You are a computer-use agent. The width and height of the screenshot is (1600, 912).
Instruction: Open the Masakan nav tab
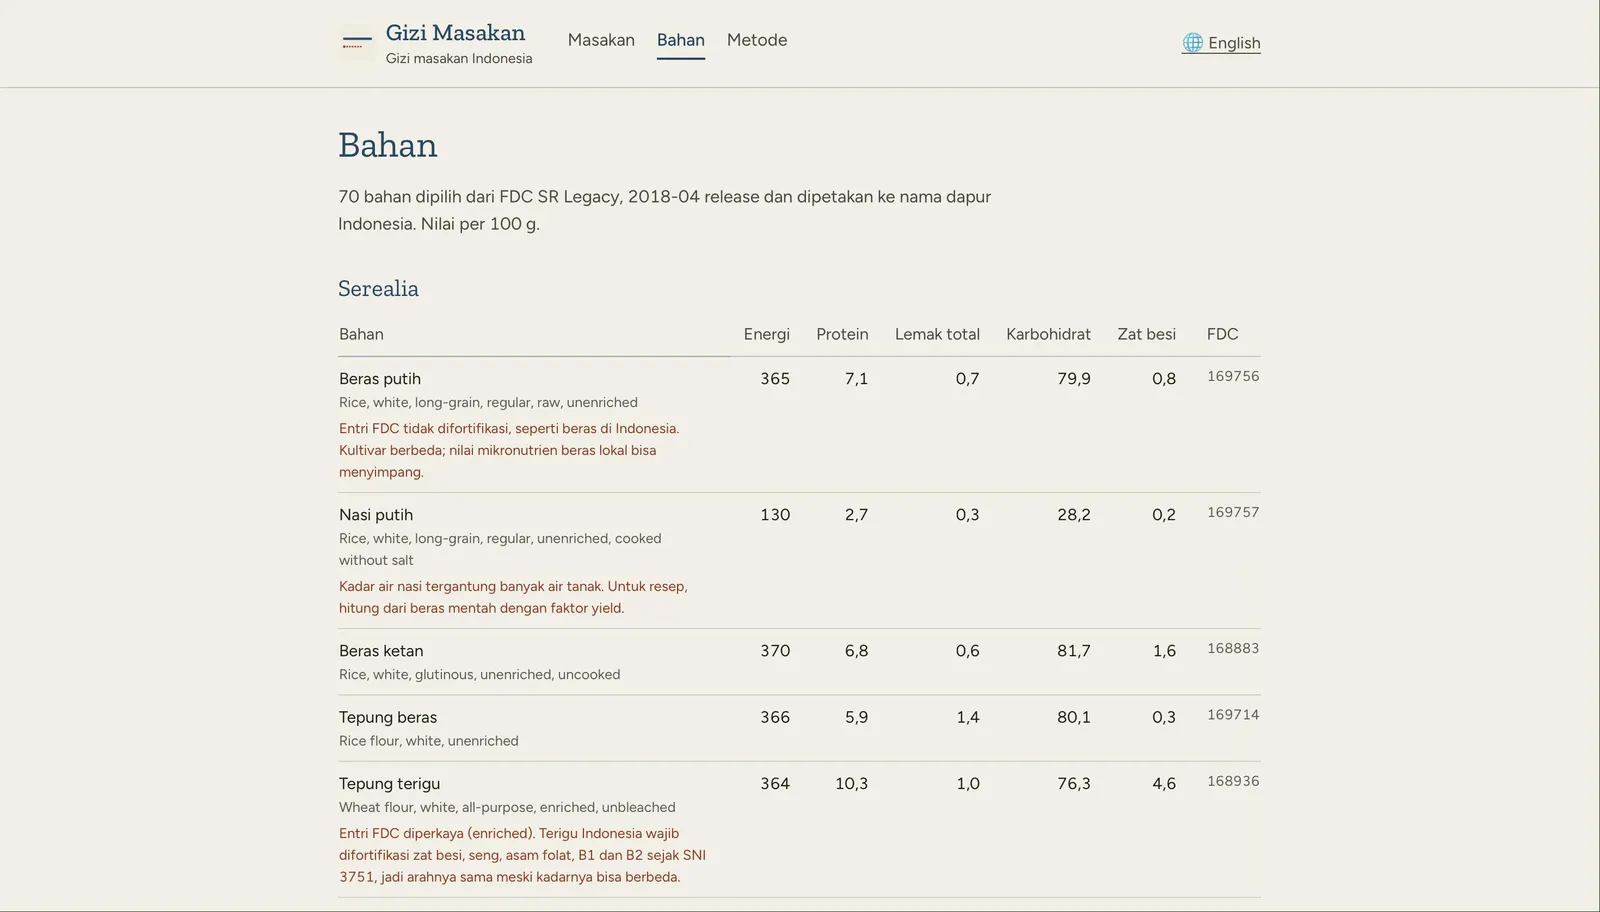601,40
